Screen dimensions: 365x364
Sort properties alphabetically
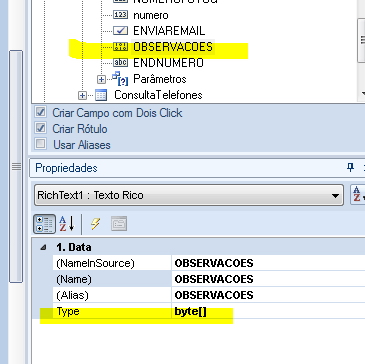coord(67,224)
